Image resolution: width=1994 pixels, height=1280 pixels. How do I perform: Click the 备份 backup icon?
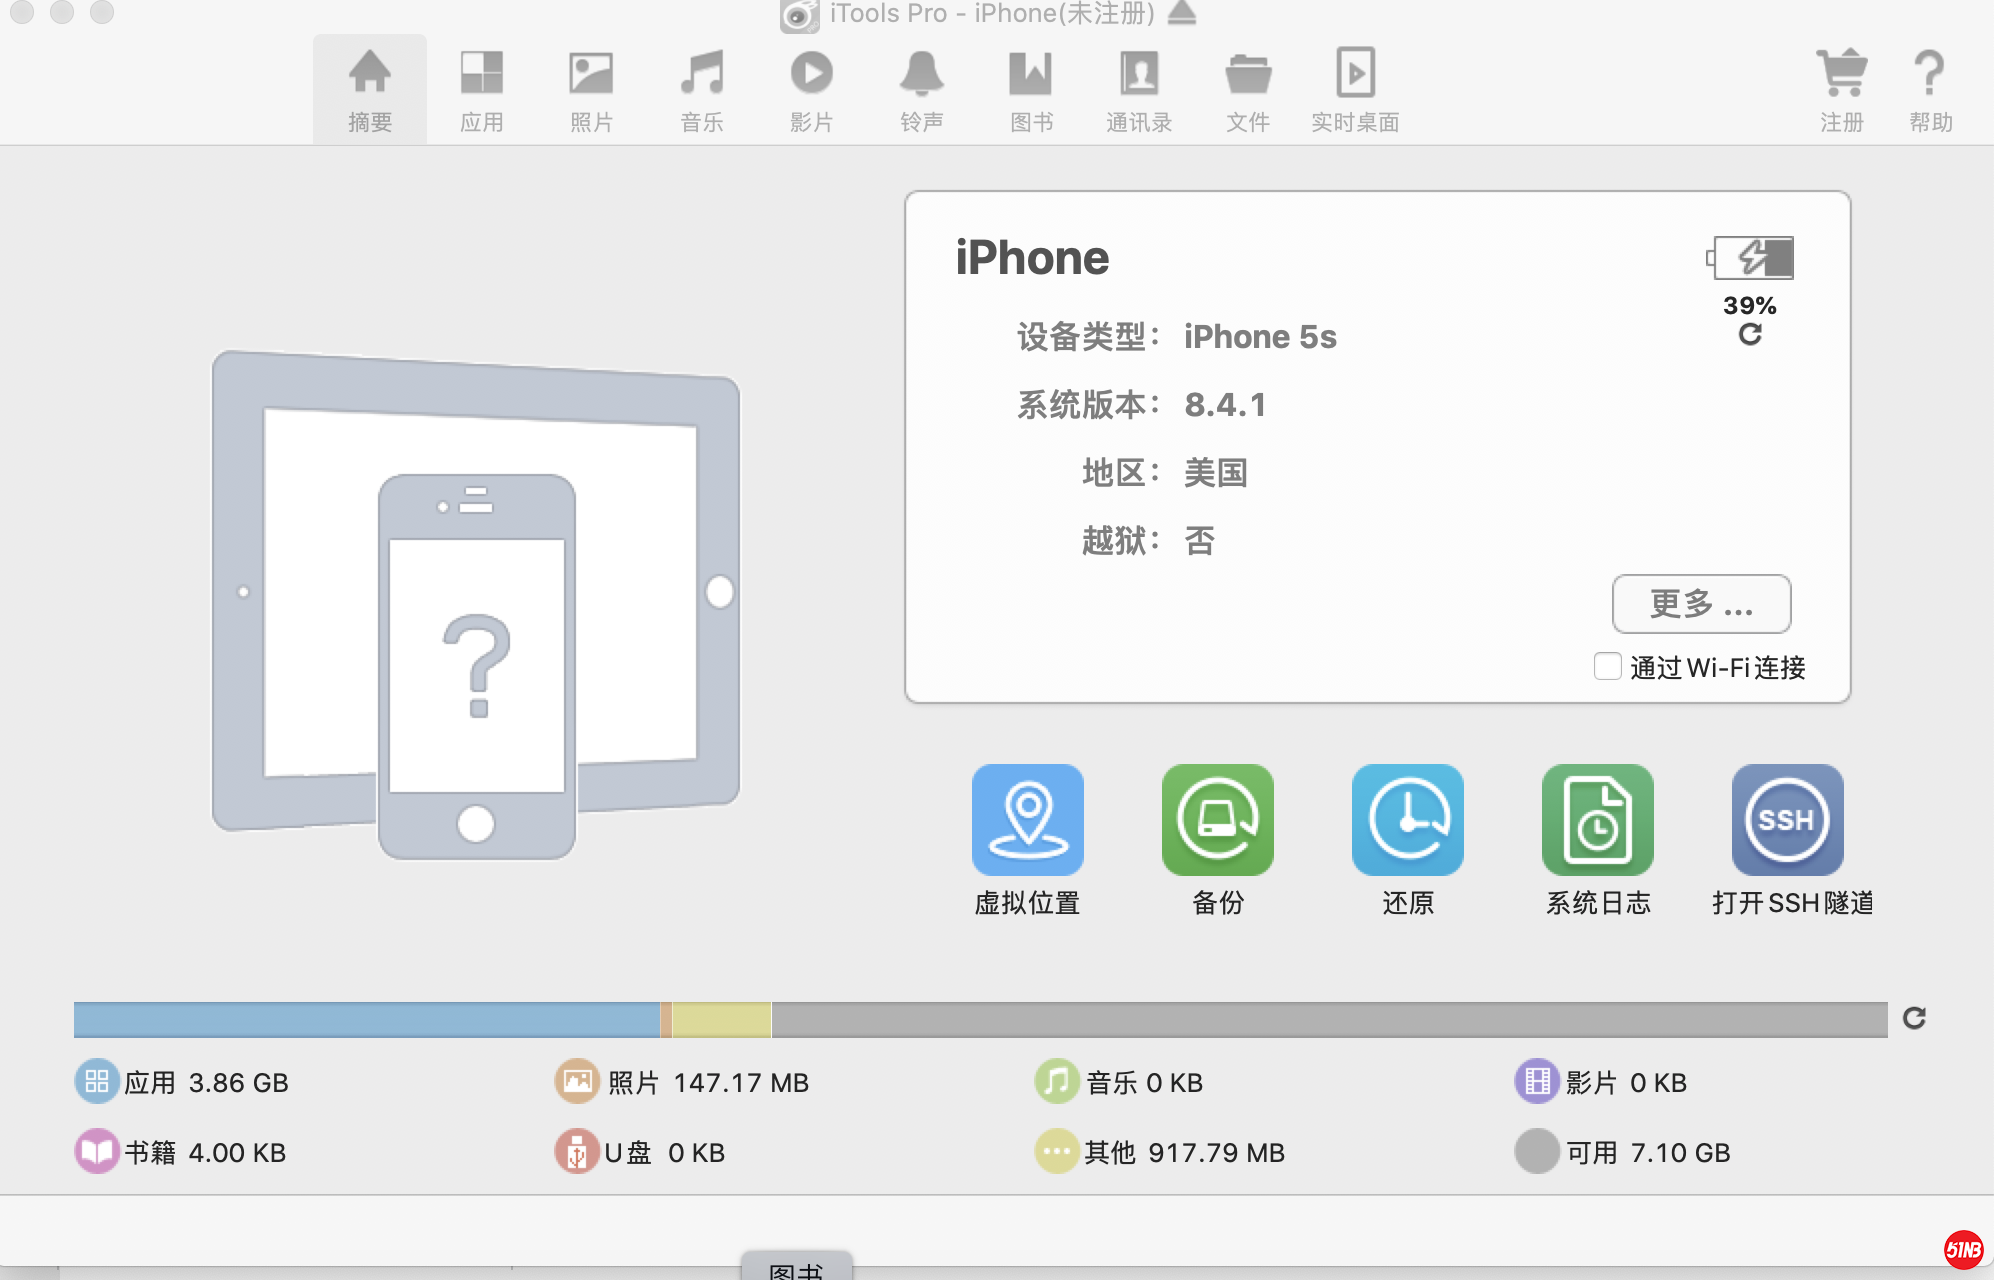pos(1217,820)
